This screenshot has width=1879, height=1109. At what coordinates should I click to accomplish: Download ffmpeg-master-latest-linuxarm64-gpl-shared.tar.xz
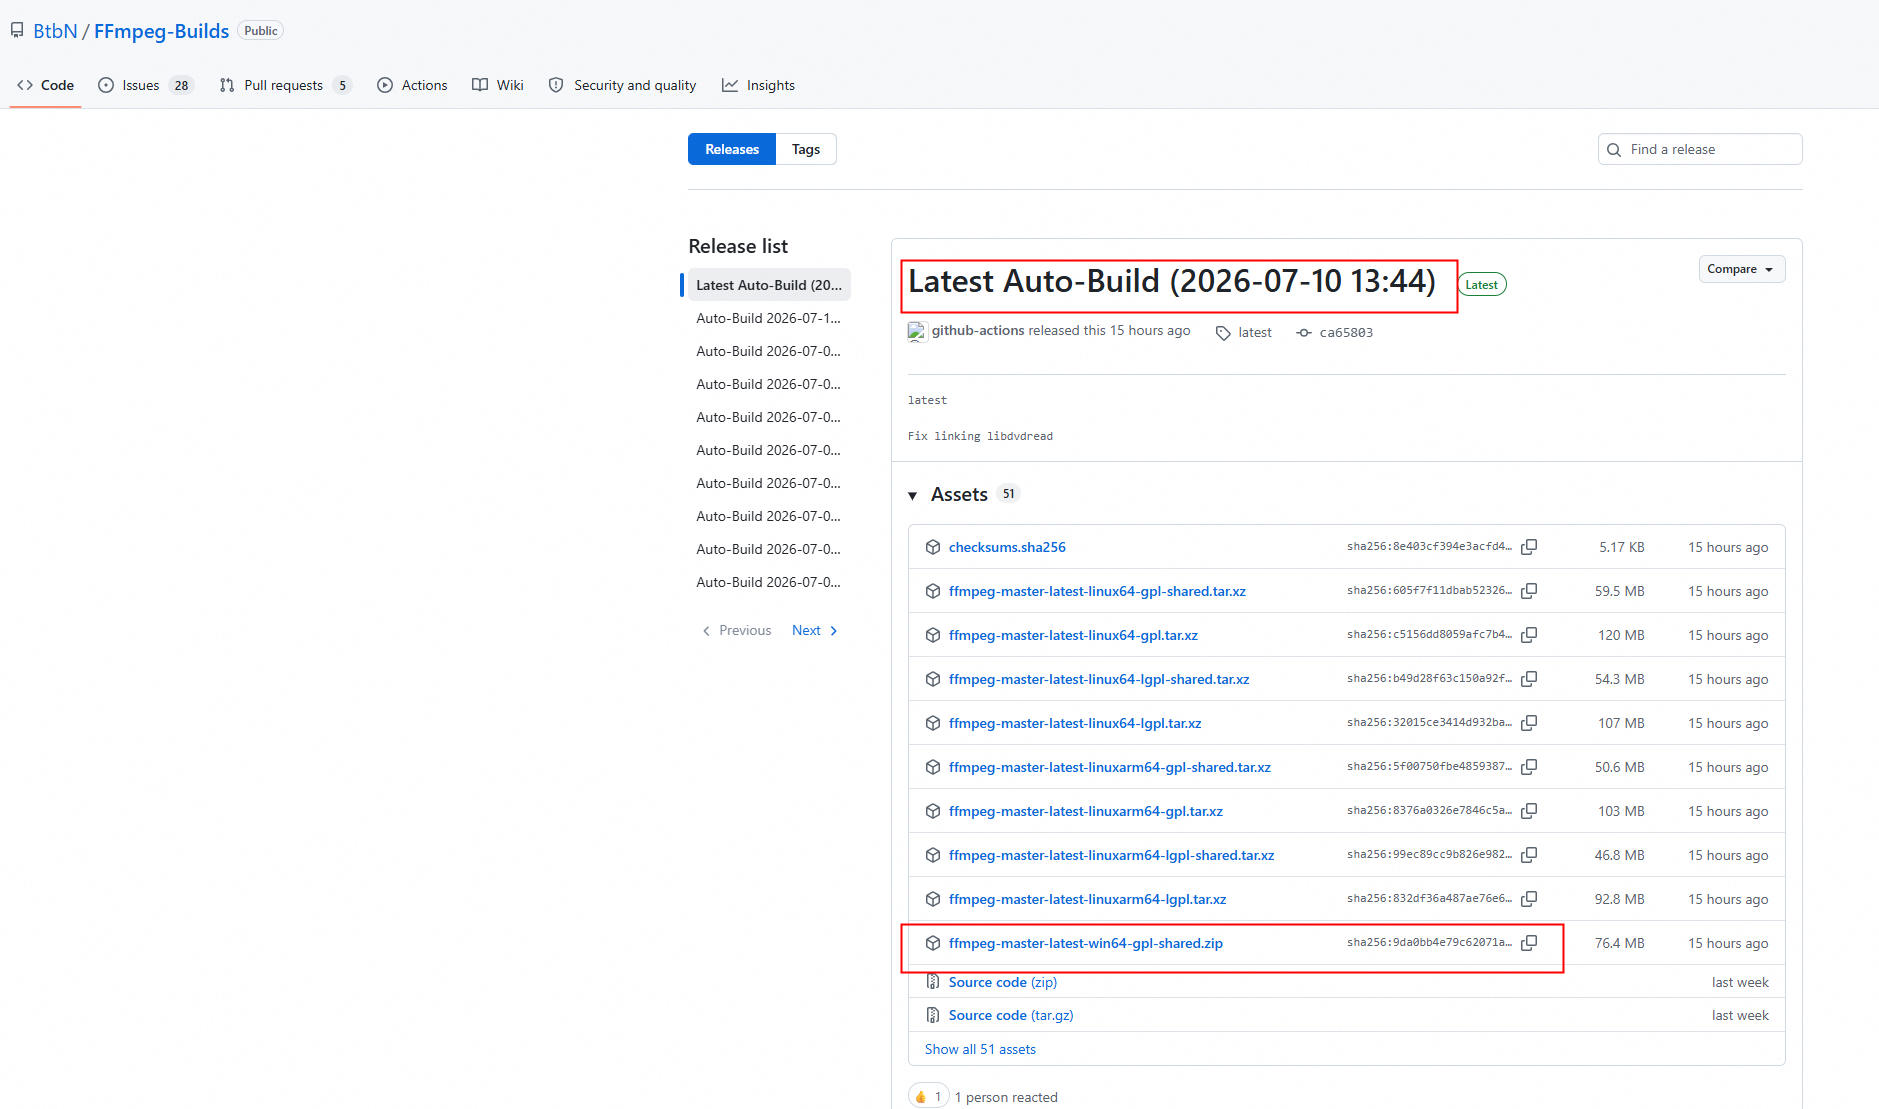[x=1110, y=767]
